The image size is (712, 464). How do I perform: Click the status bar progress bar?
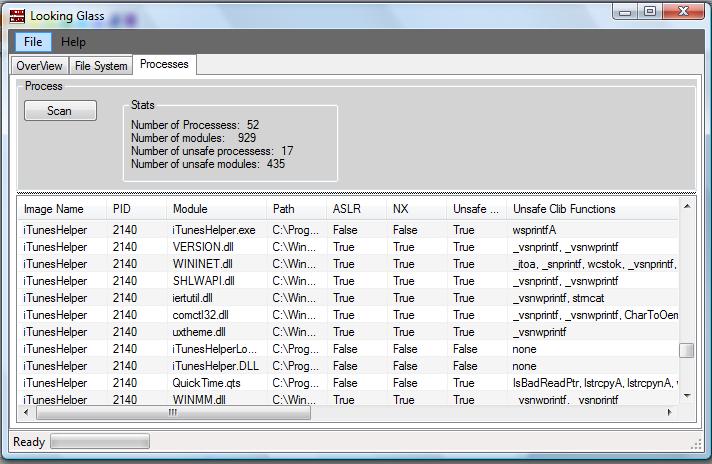pos(100,442)
